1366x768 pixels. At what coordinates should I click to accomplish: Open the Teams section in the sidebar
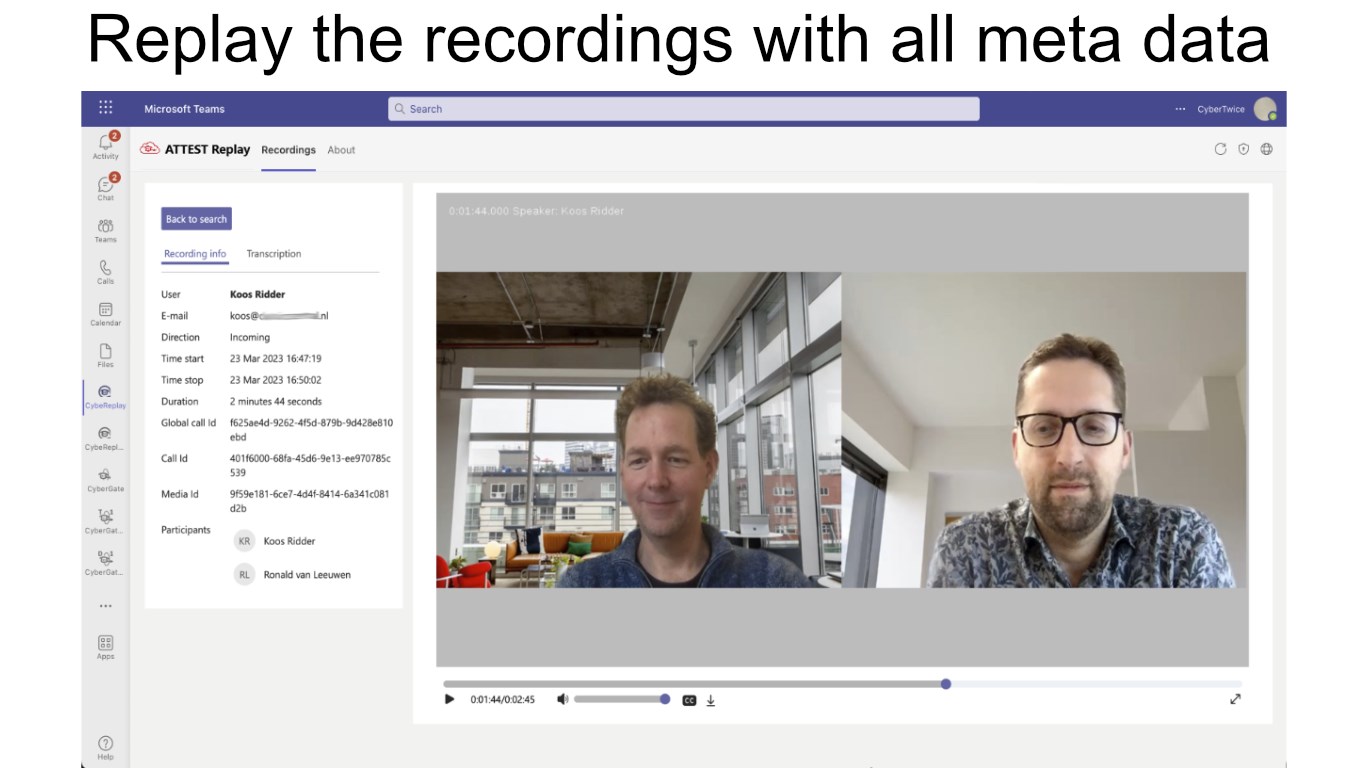[x=105, y=230]
